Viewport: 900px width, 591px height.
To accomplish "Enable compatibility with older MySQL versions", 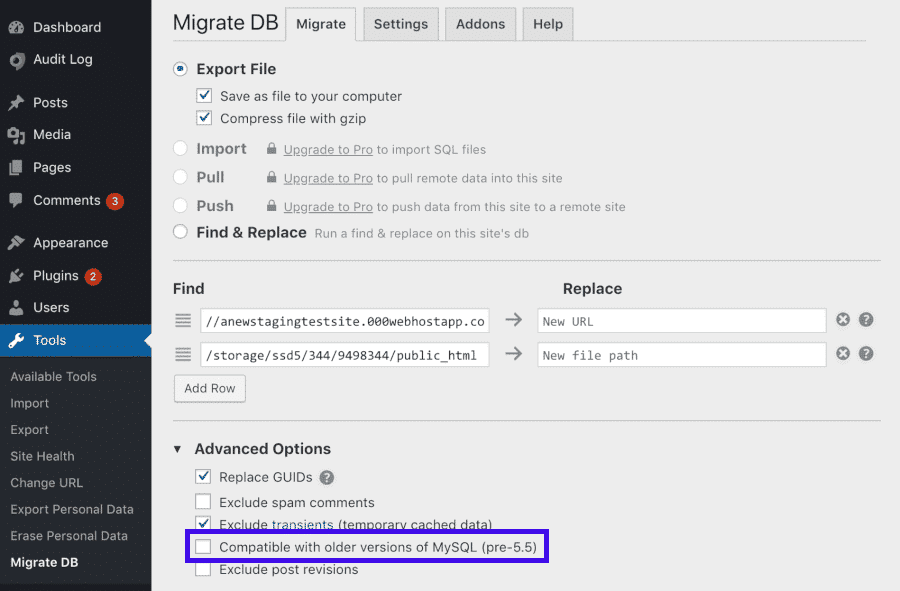I will (203, 546).
